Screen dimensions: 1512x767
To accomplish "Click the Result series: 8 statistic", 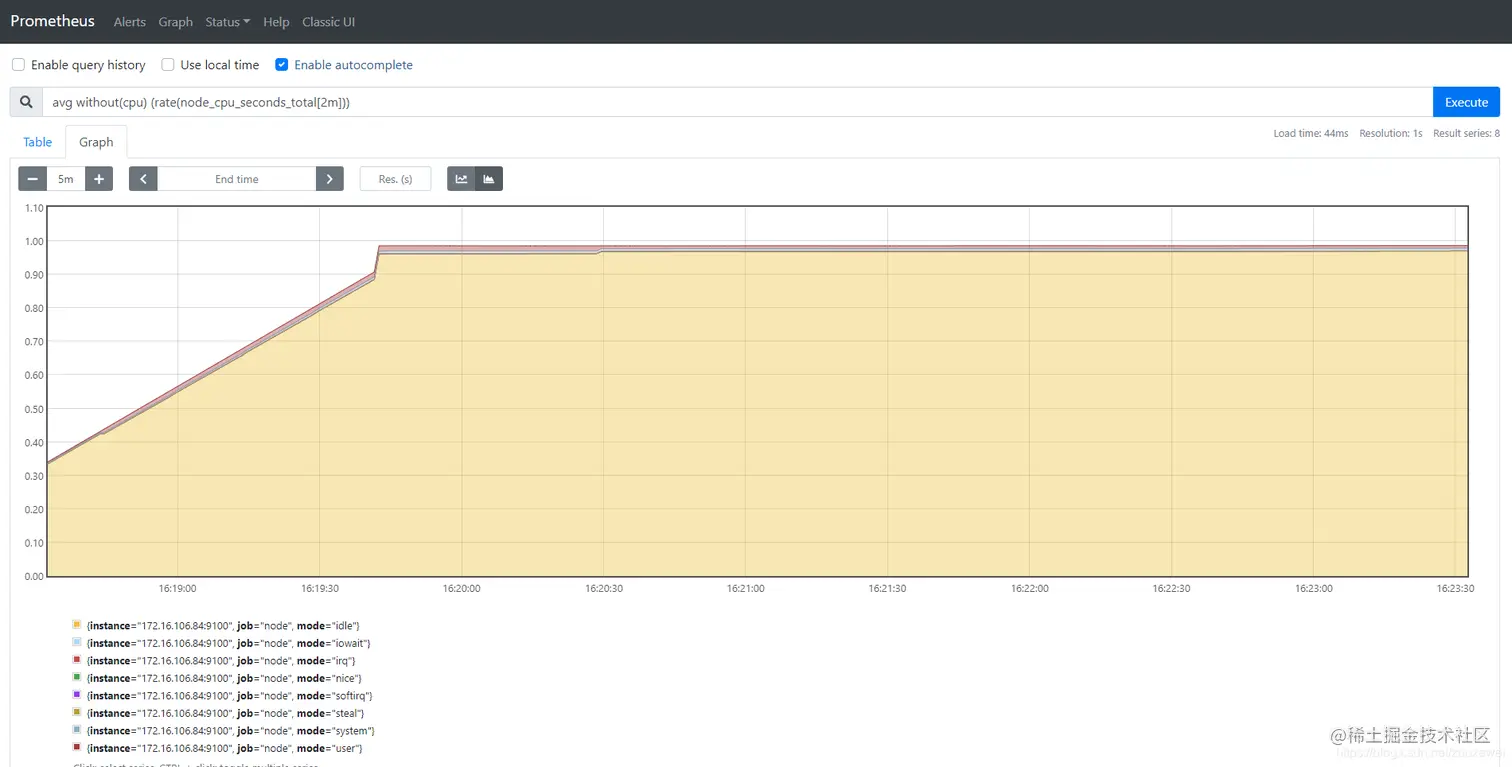I will 1467,133.
